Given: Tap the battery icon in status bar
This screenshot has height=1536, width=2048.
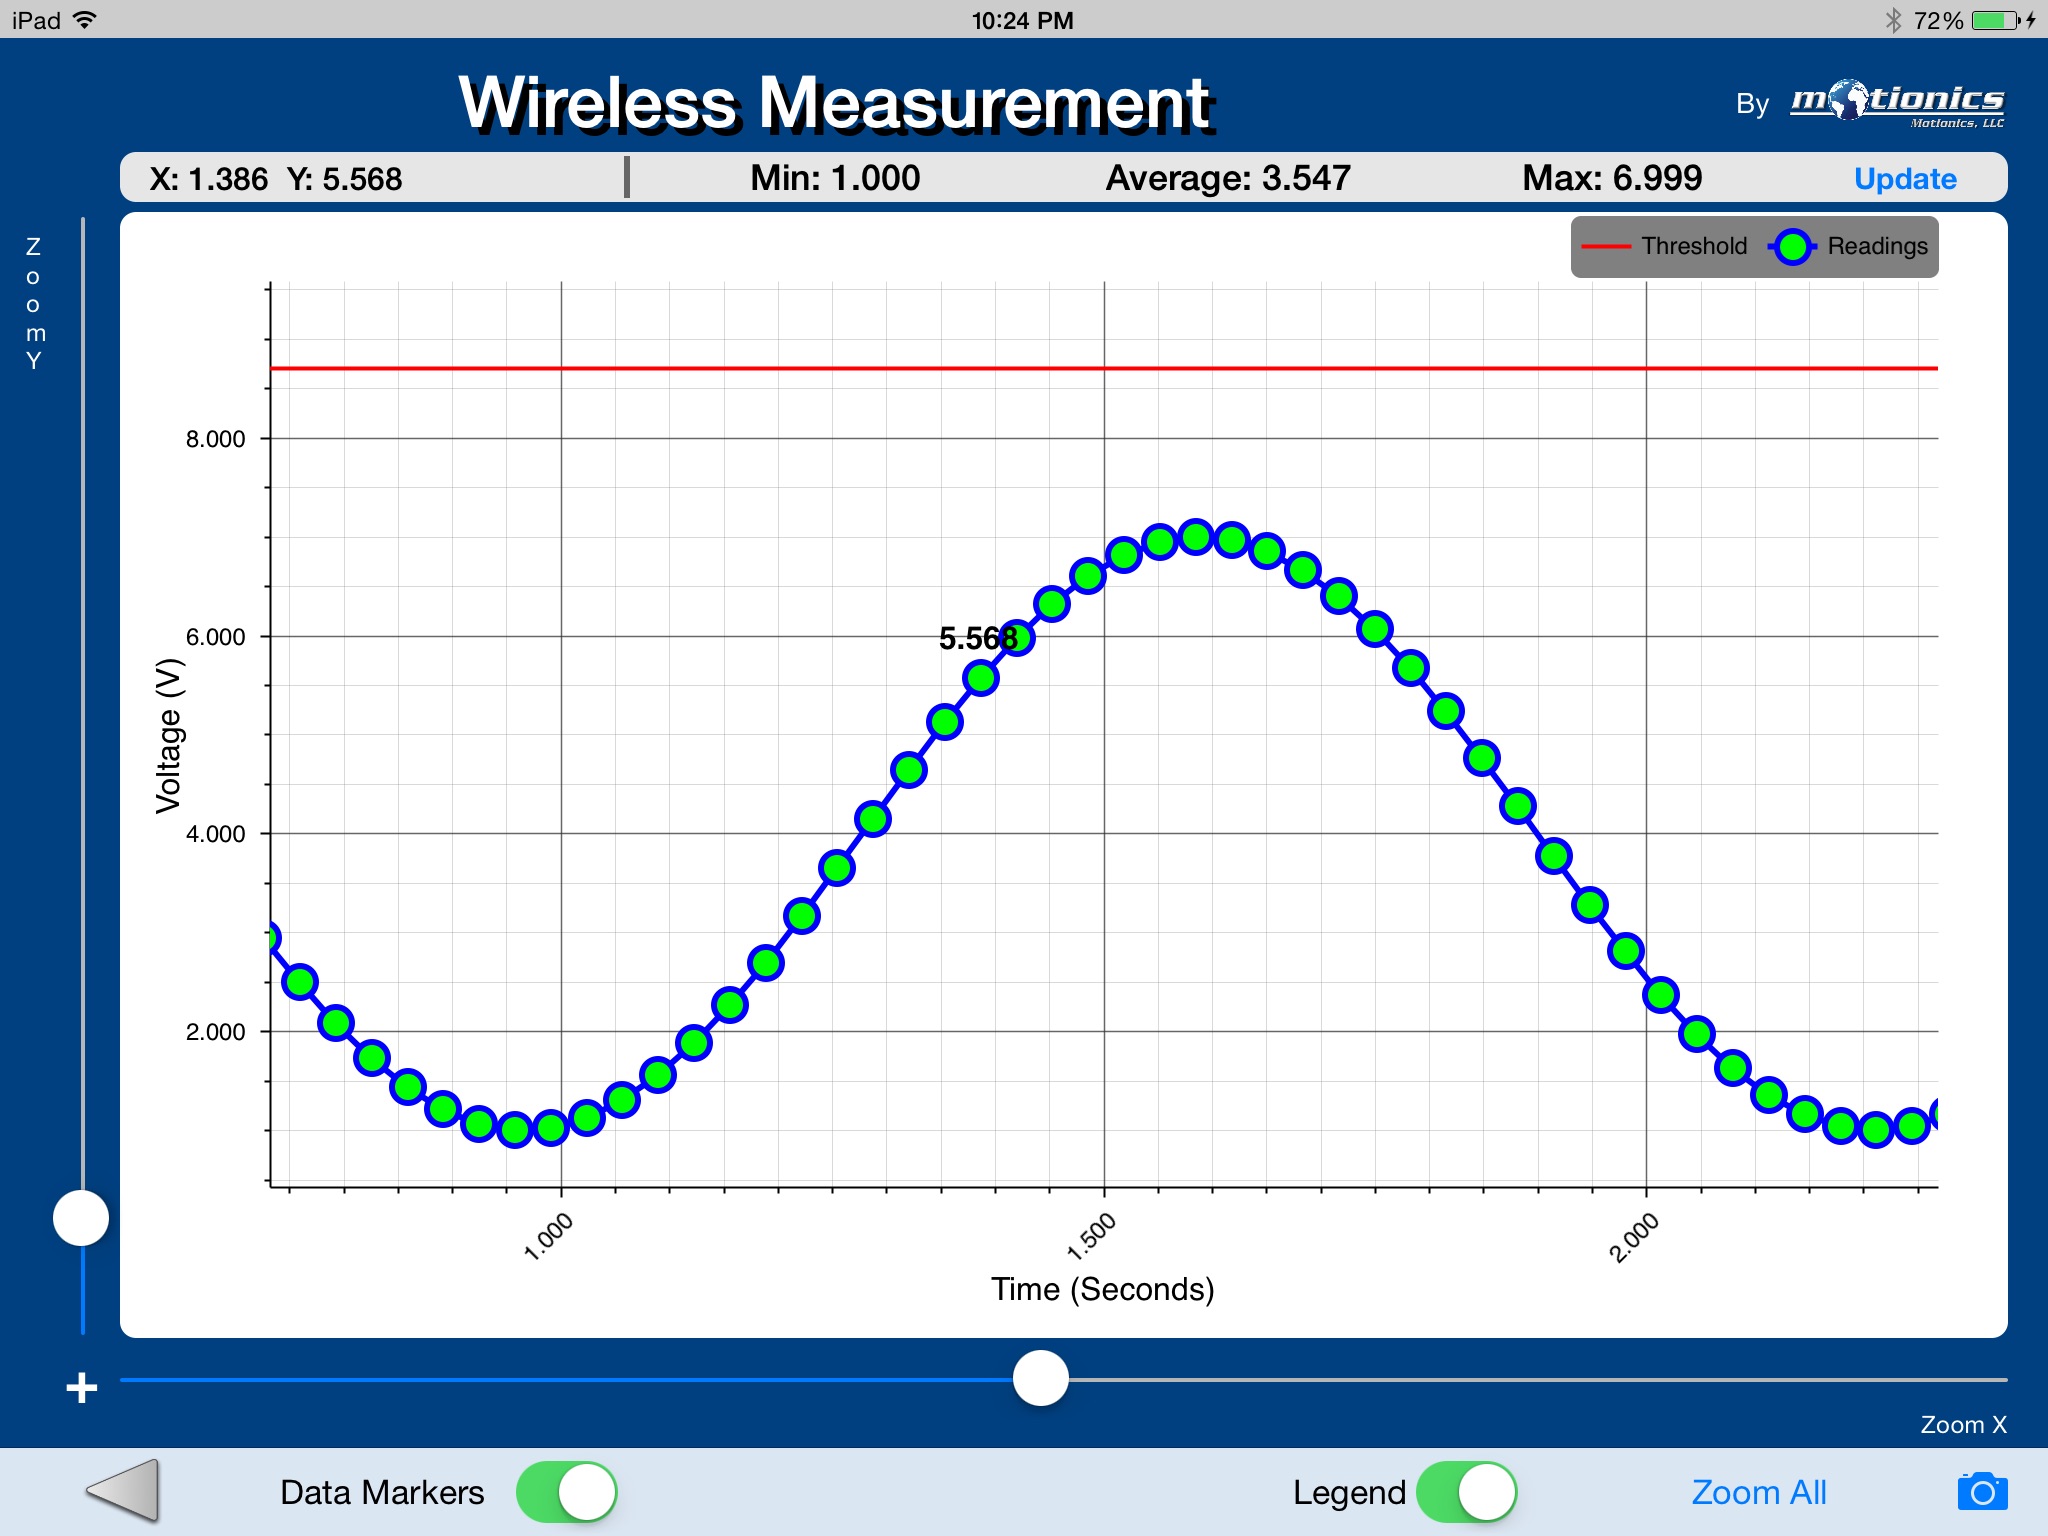Looking at the screenshot, I should (x=1995, y=20).
